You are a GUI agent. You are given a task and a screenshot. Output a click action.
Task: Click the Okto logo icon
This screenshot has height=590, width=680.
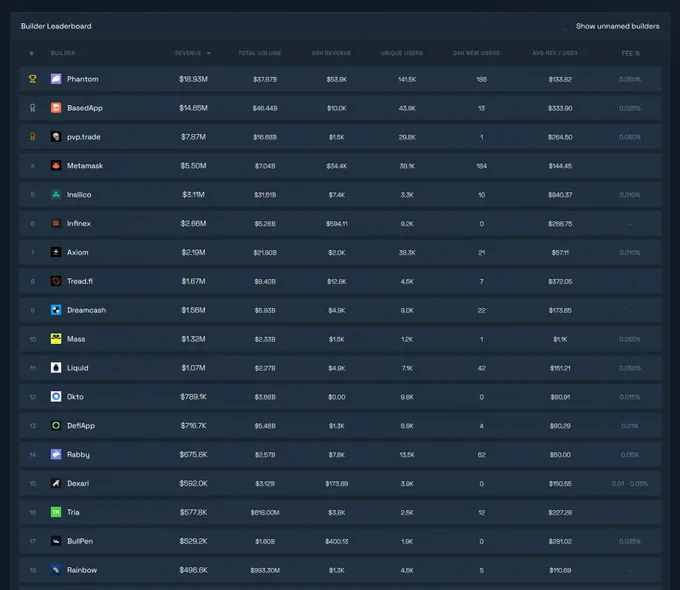tap(56, 397)
